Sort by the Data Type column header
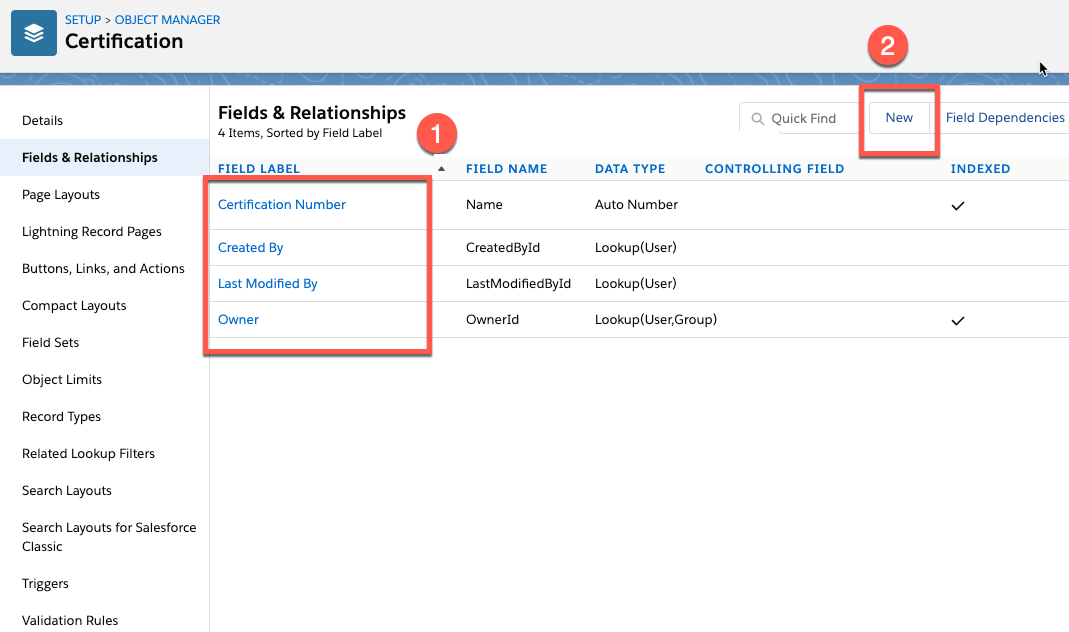The height and width of the screenshot is (632, 1069). tap(629, 168)
